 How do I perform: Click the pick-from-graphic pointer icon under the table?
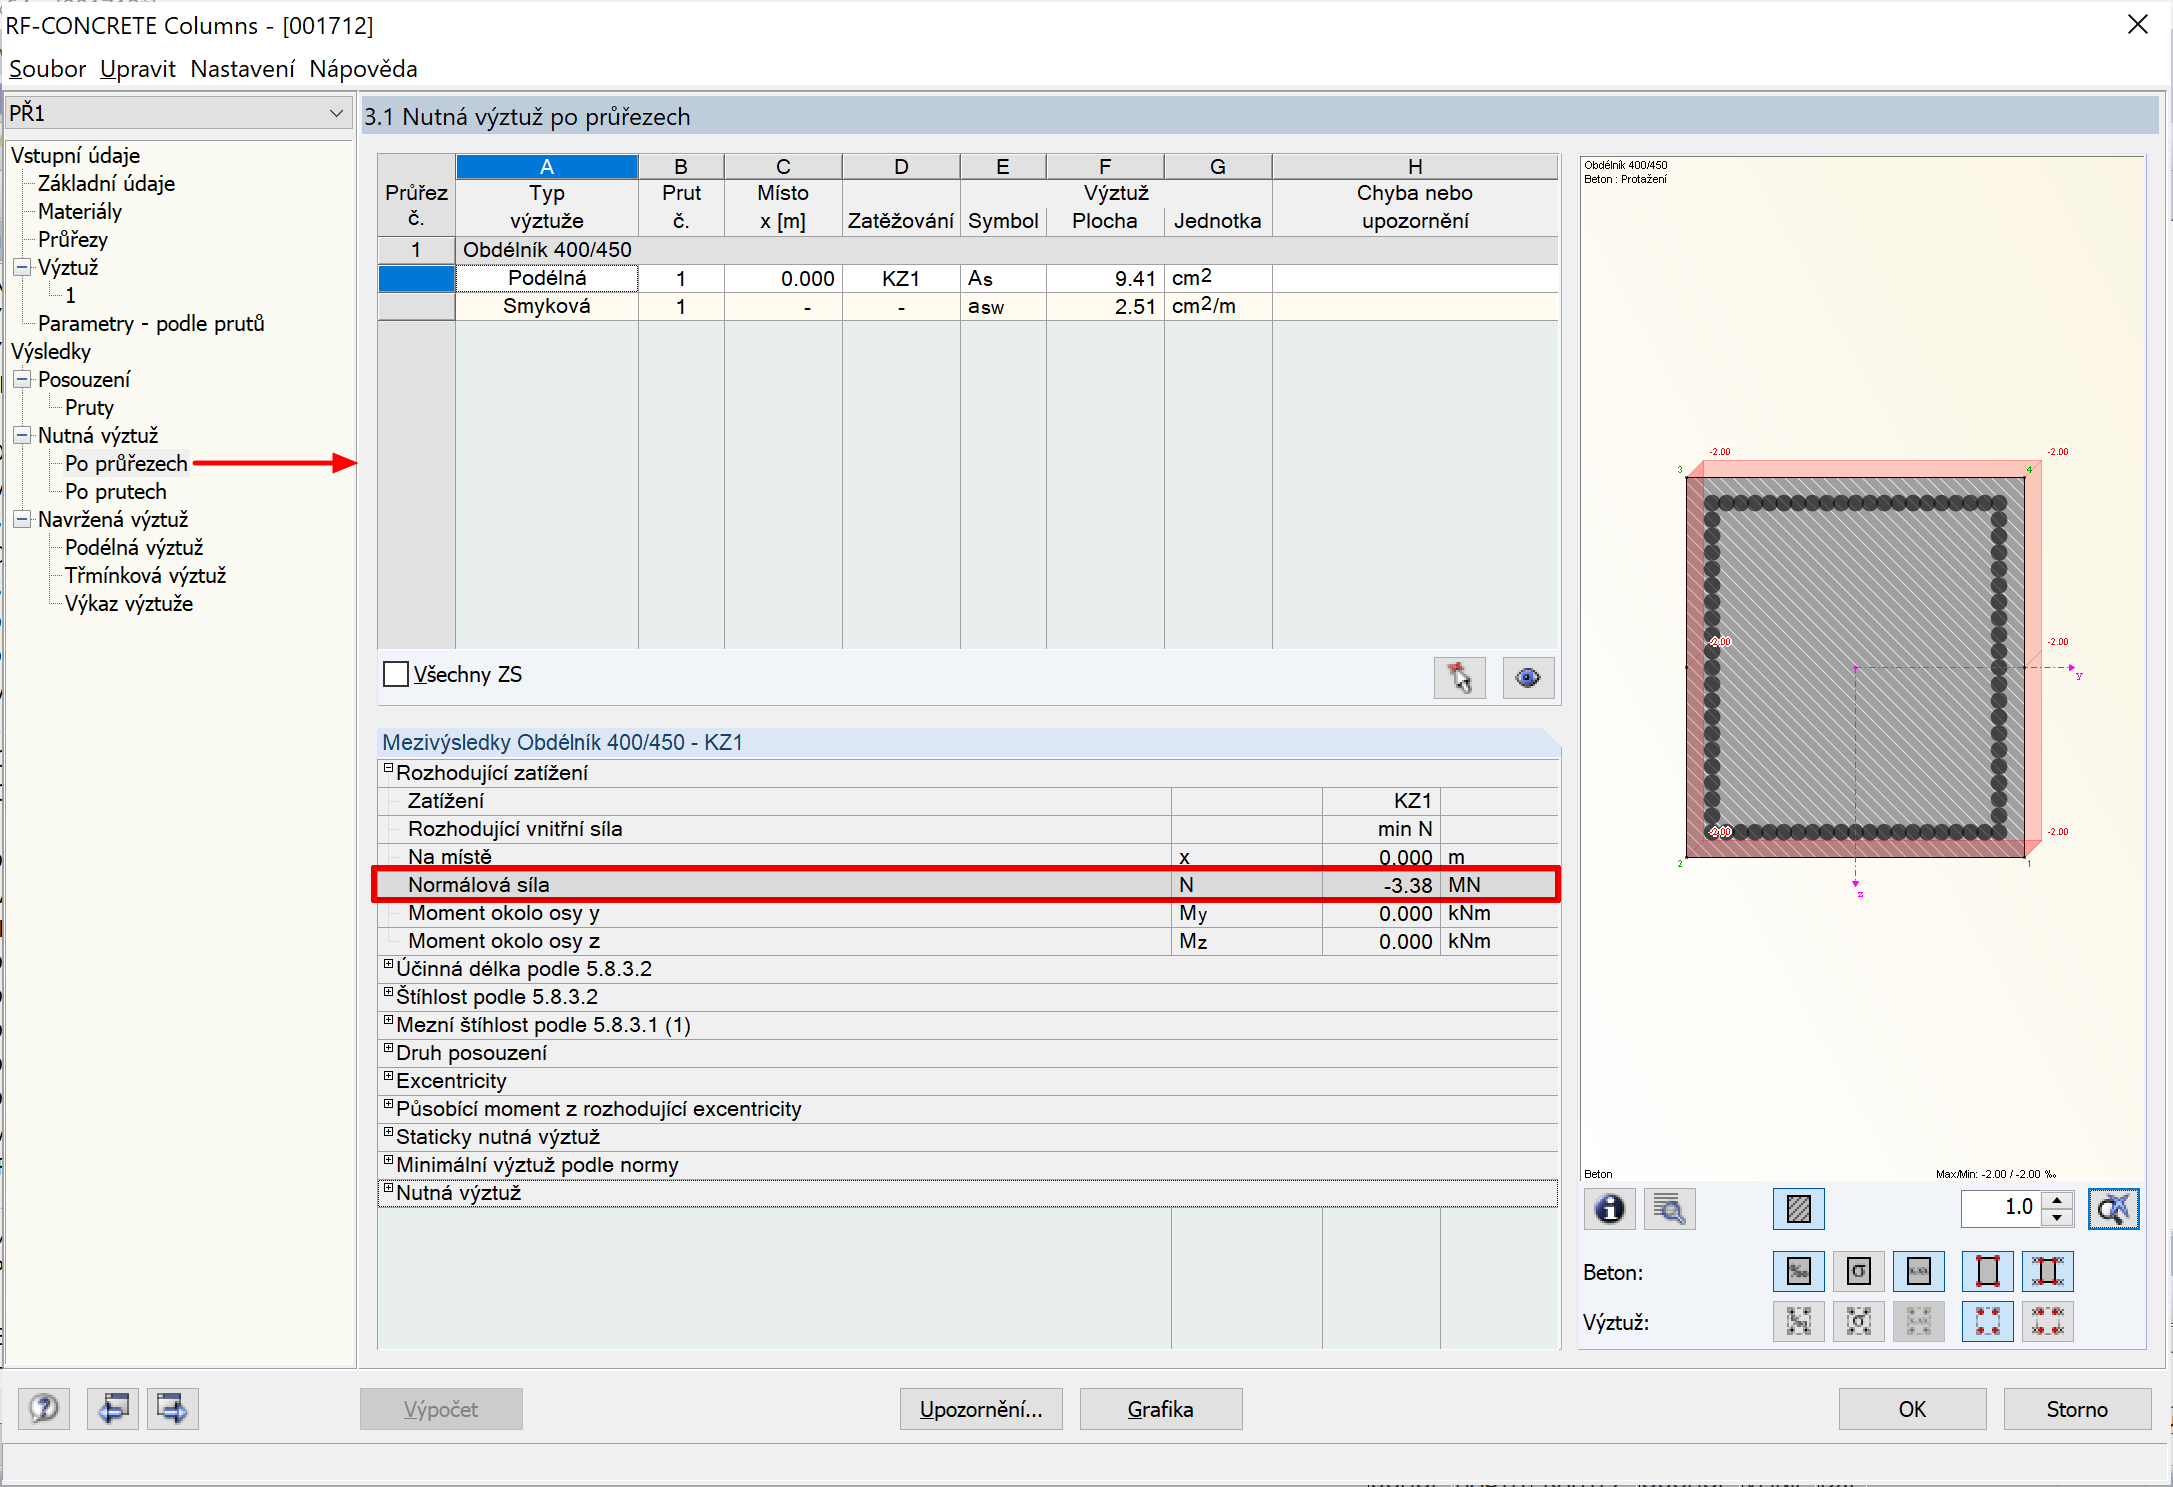tap(1459, 678)
